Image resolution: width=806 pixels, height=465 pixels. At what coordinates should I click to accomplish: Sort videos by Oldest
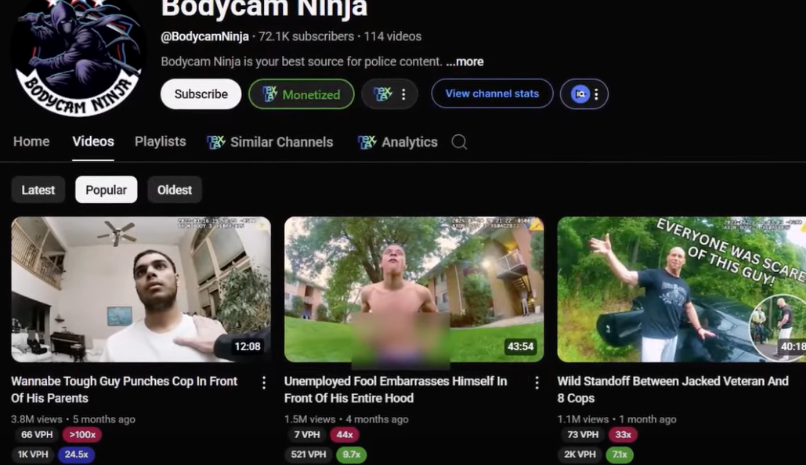click(x=174, y=190)
